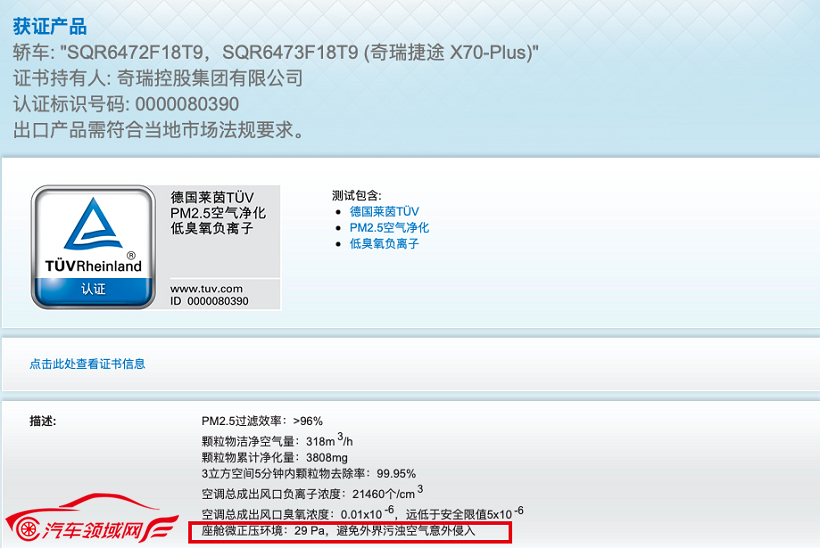Click the red wheel icon in the watermark
Screen dimensions: 820x548
27,529
